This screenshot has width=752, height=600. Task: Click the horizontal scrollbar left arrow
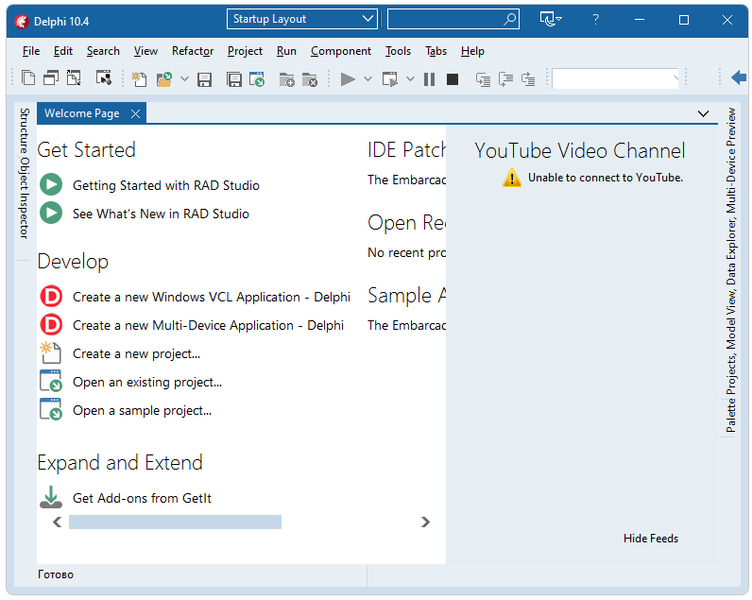[x=57, y=522]
